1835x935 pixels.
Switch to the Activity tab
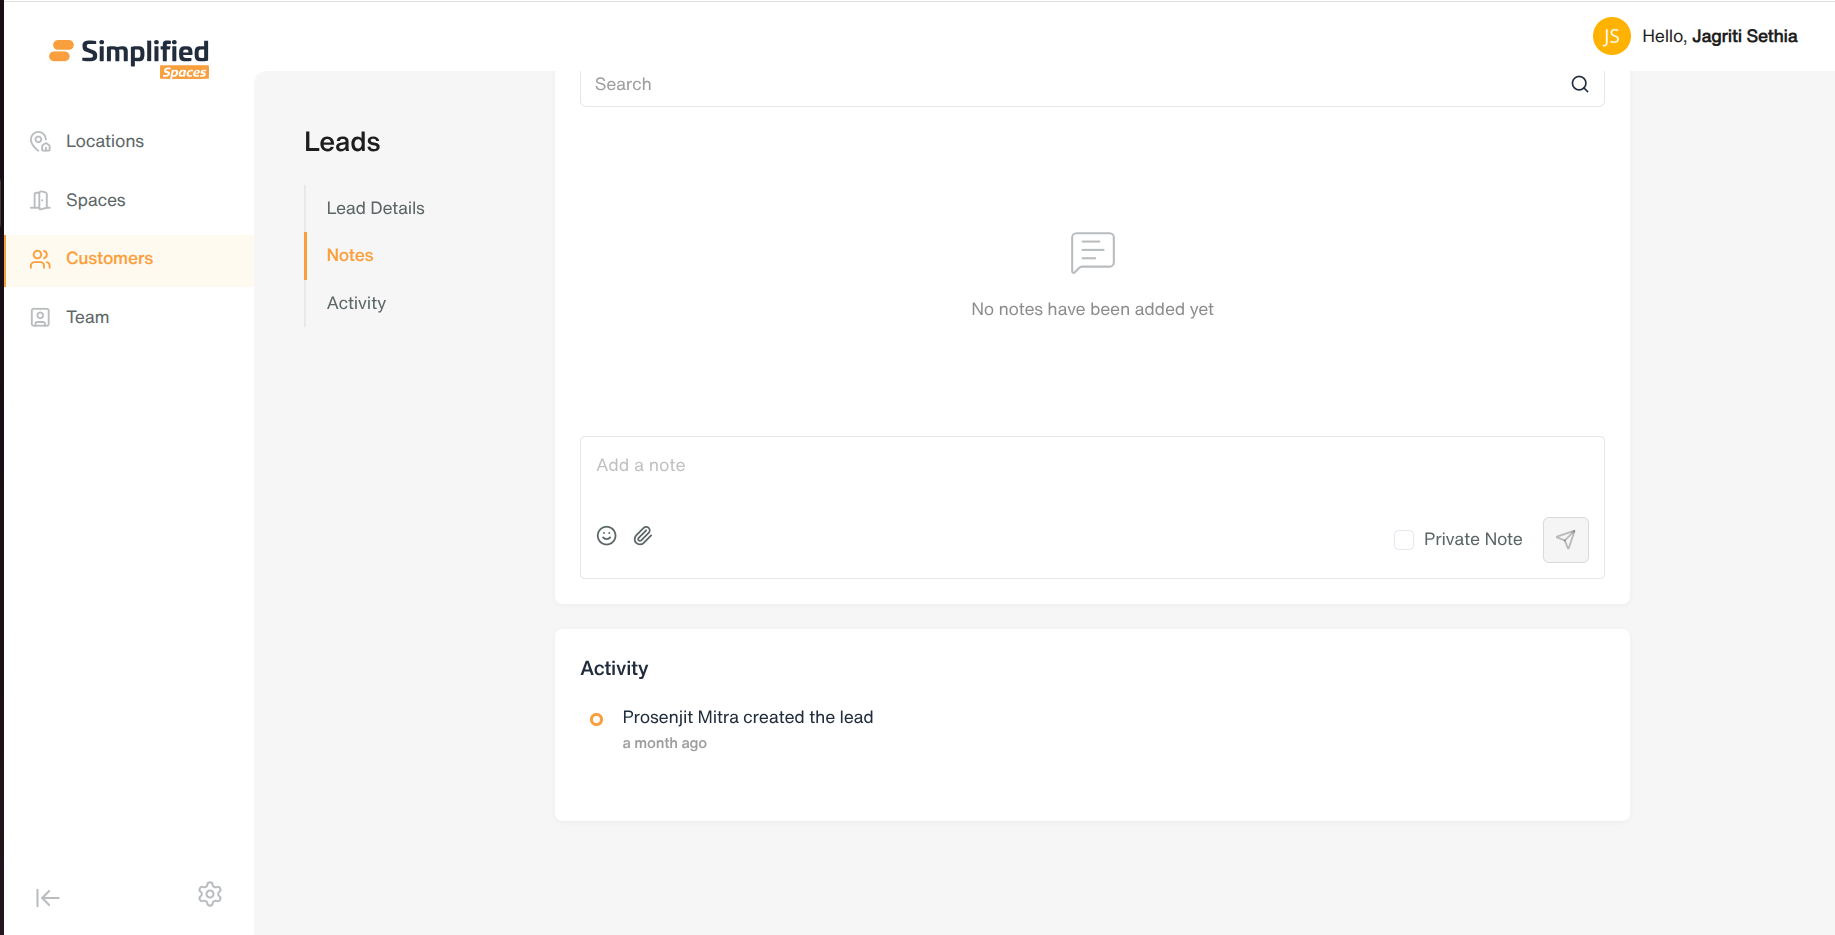(x=356, y=303)
